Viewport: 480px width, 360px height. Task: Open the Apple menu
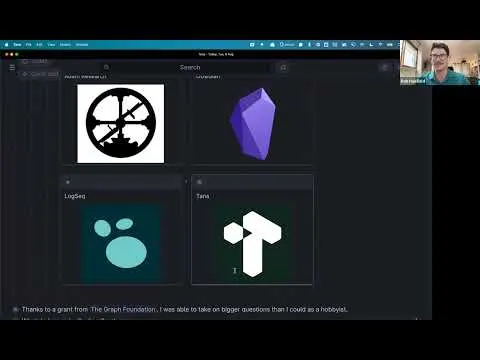point(6,45)
